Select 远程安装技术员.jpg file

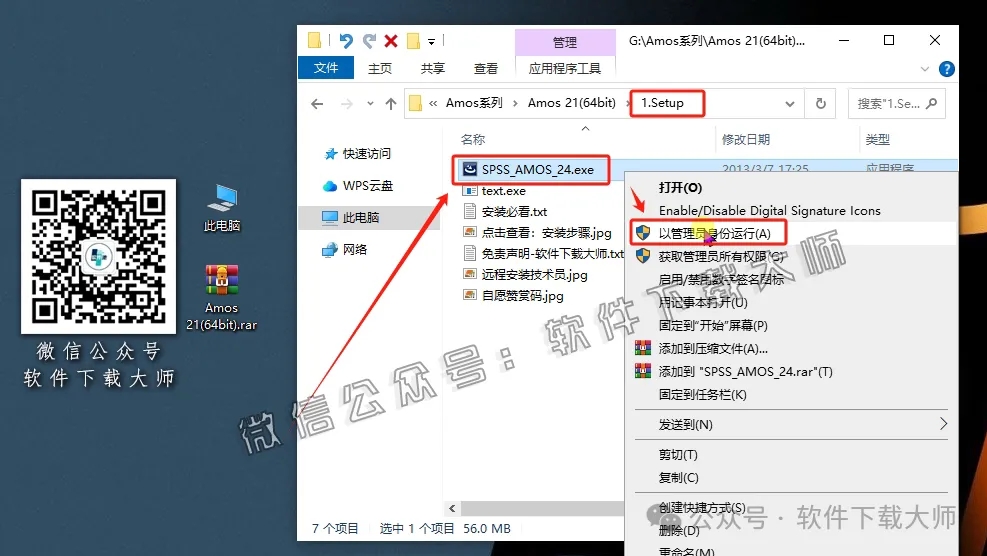point(534,275)
